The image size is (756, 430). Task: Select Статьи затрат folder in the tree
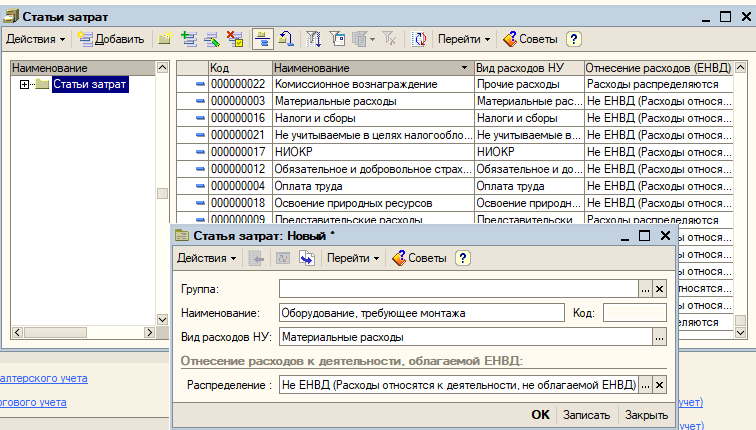(x=90, y=84)
